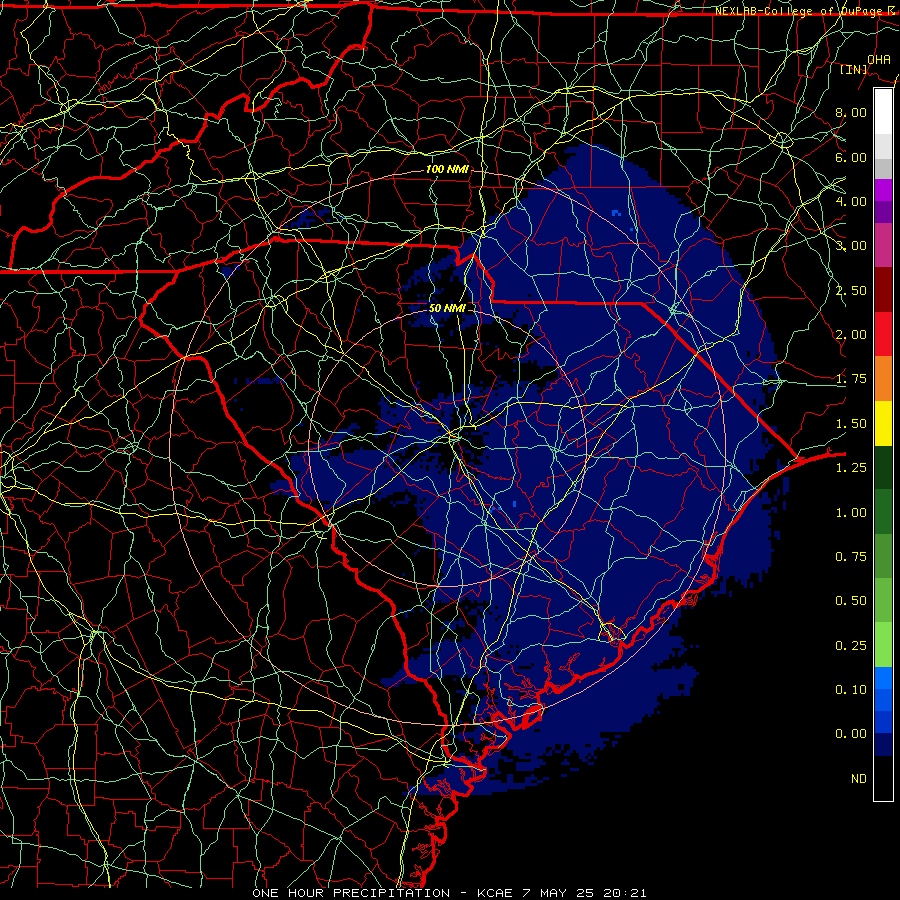
Task: Click the white 8.00 inch legend swatch
Action: pos(883,112)
